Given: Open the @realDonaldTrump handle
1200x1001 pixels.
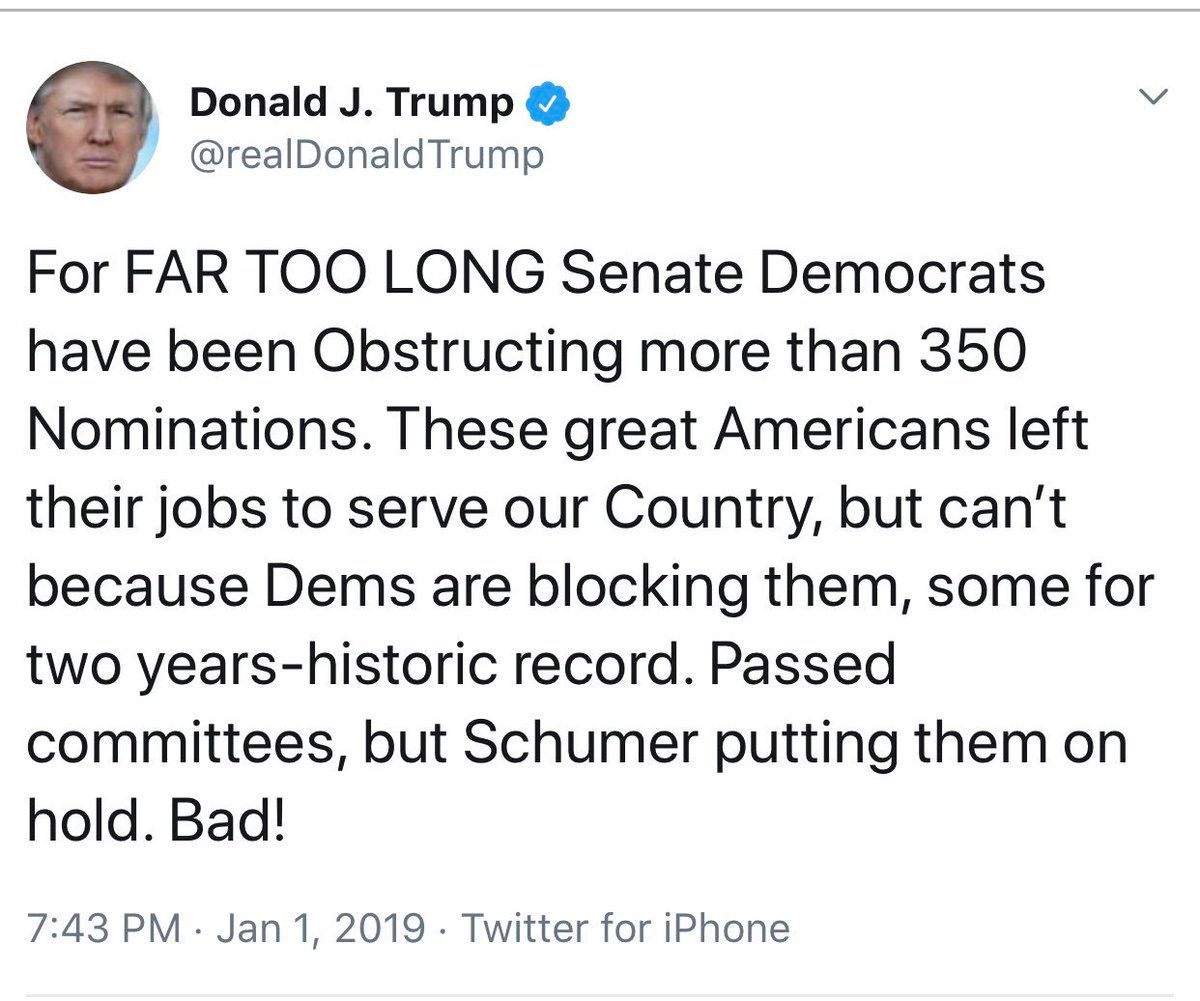Looking at the screenshot, I should (x=367, y=155).
